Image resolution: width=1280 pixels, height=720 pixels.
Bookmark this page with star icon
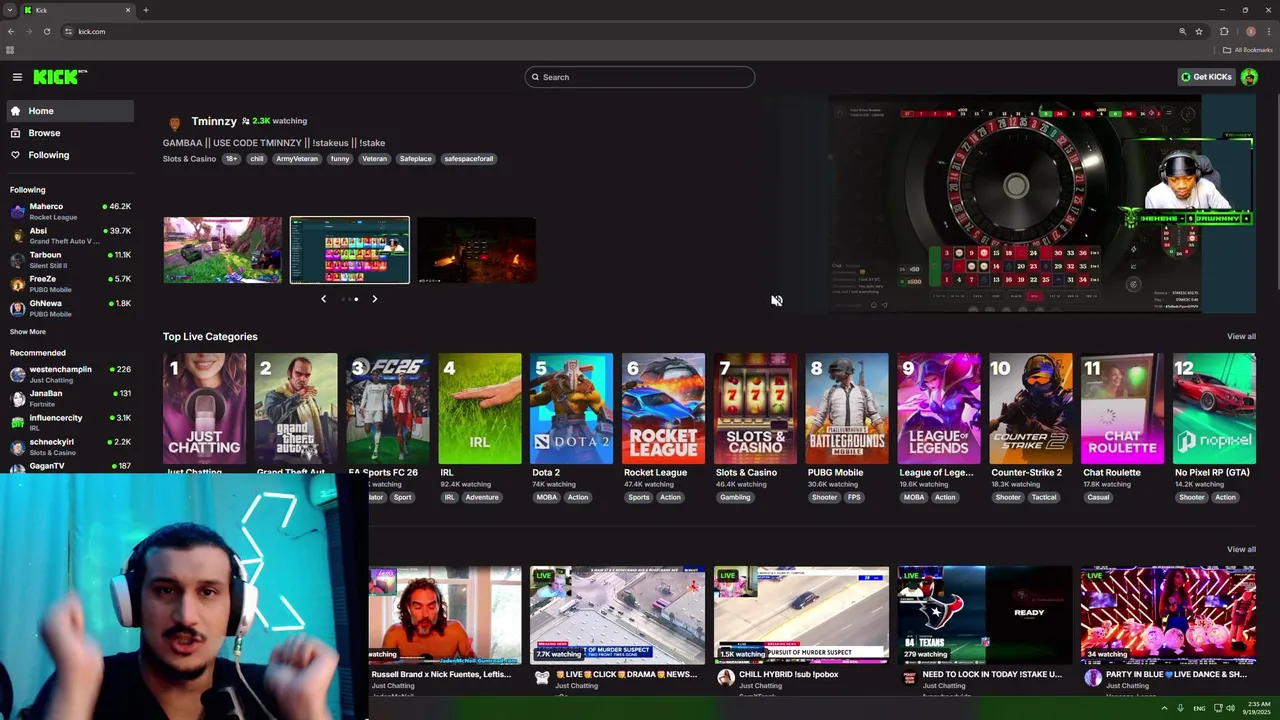click(1199, 32)
